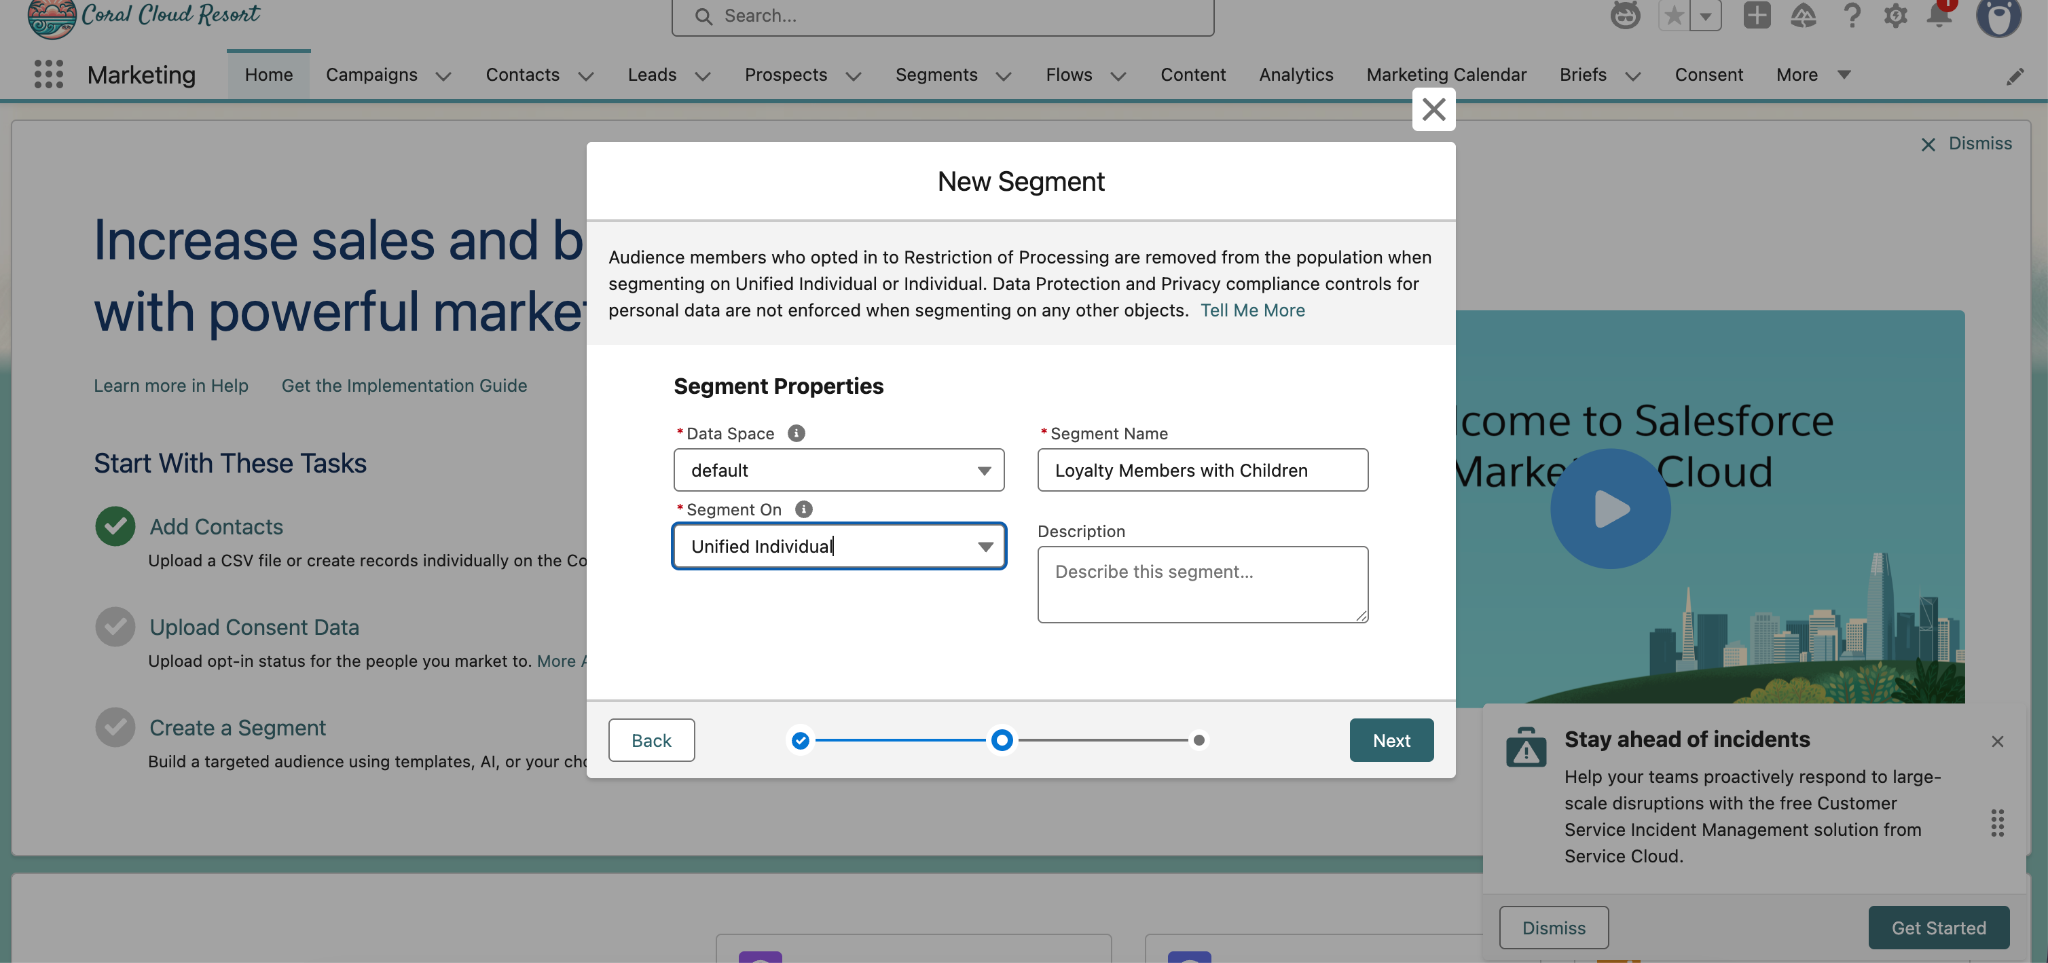Image resolution: width=2048 pixels, height=963 pixels.
Task: Click Next in the New Segment dialog
Action: point(1391,740)
